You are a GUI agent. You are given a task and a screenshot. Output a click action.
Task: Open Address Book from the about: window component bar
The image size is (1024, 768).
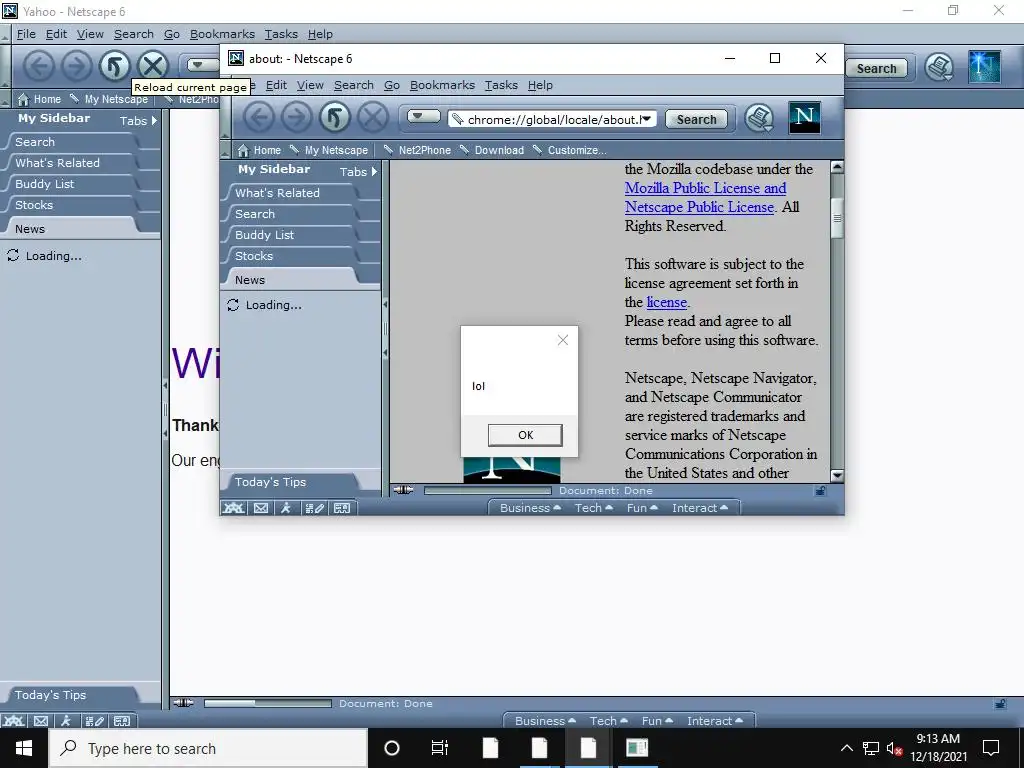[x=342, y=508]
